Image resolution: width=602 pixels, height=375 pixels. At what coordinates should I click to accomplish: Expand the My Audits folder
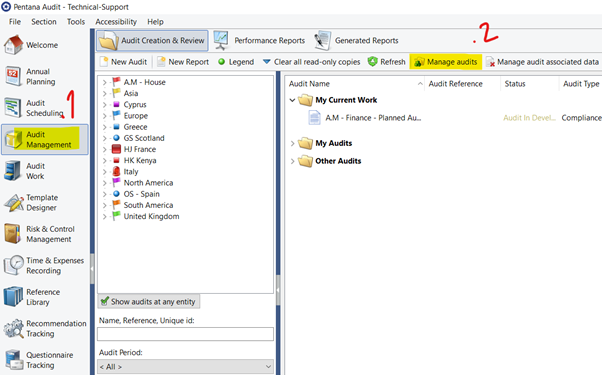[292, 143]
